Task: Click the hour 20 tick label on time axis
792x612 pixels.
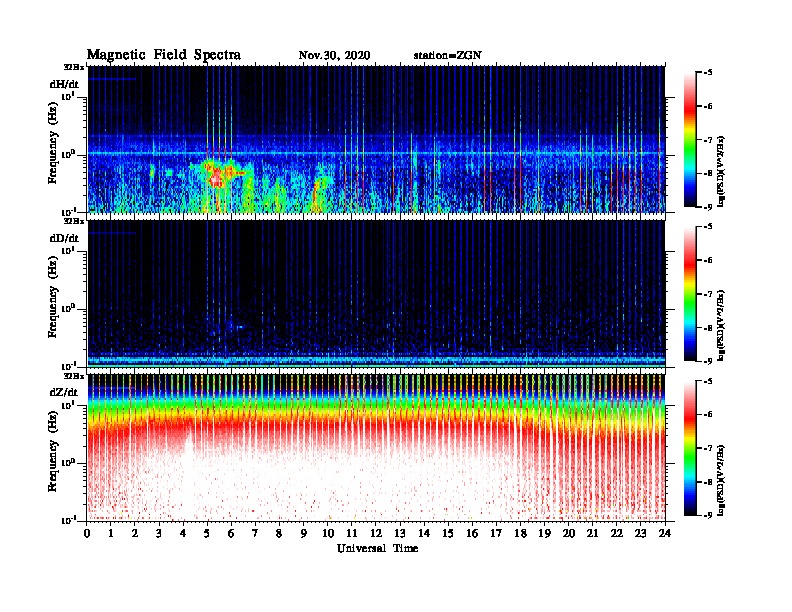Action: point(569,533)
